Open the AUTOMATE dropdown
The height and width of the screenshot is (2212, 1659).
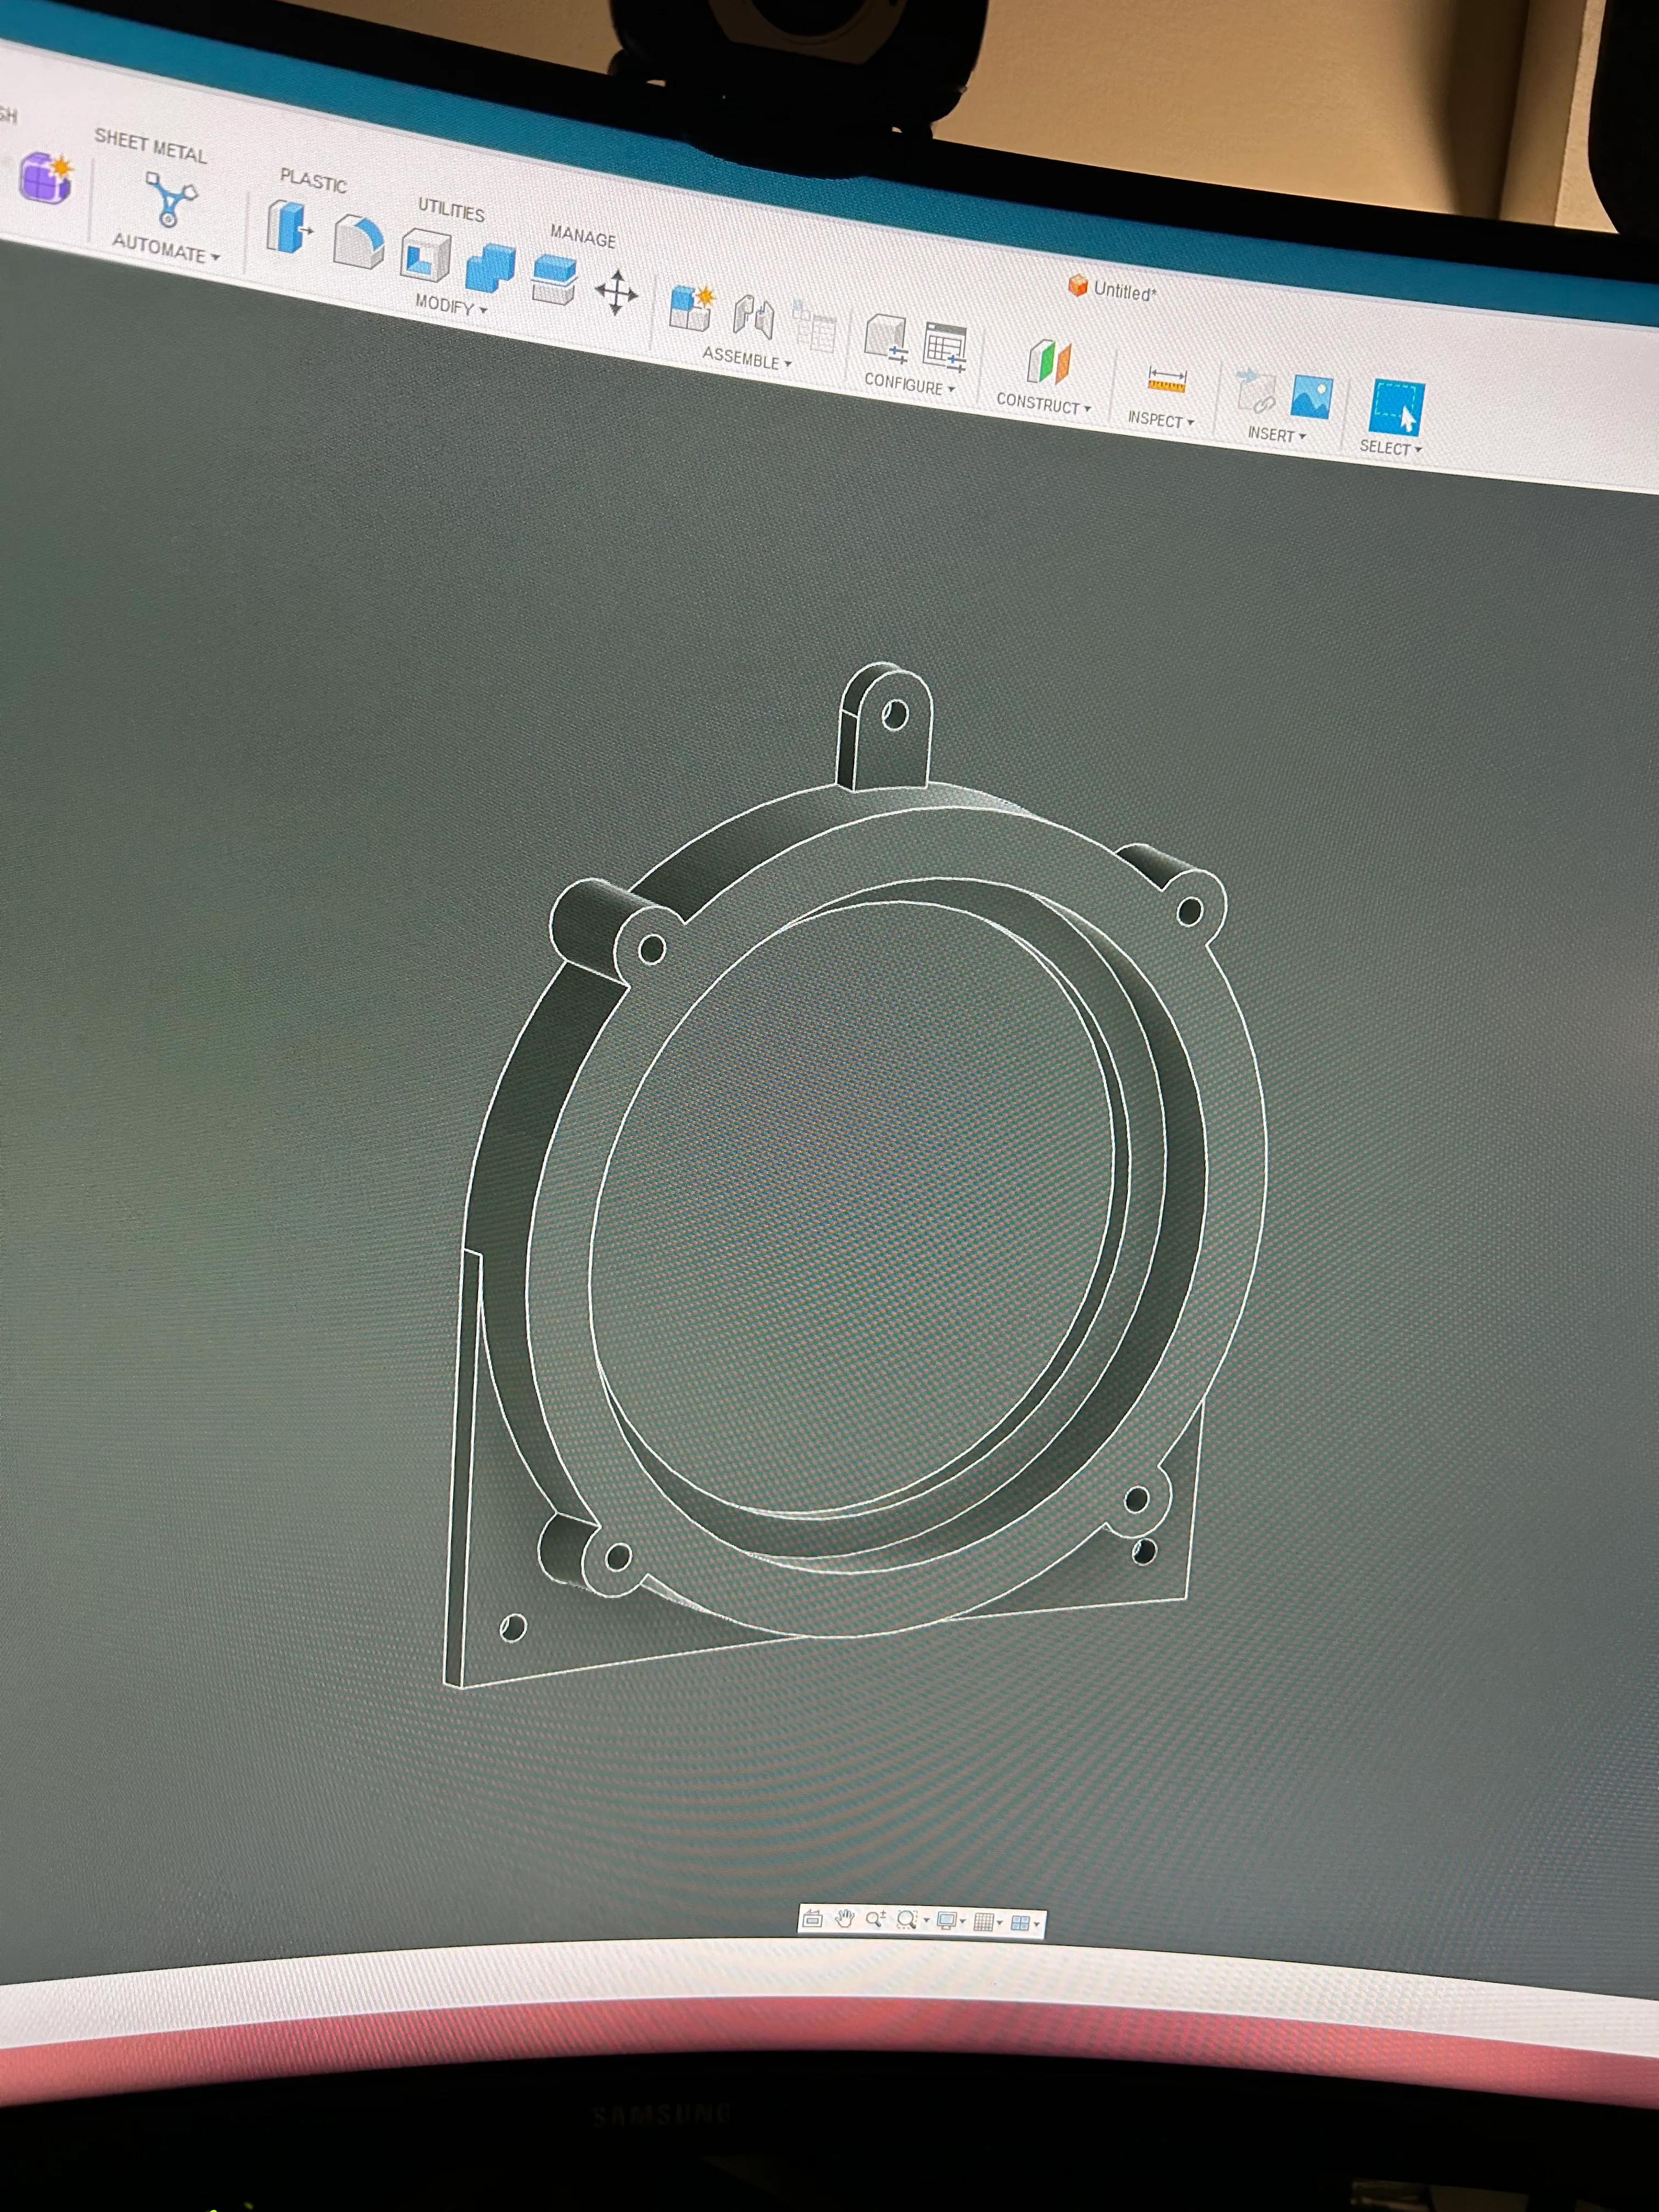point(165,247)
